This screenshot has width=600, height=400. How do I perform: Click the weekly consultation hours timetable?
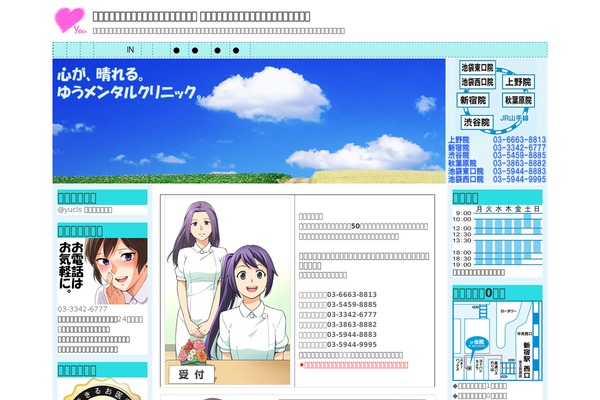pyautogui.click(x=497, y=236)
